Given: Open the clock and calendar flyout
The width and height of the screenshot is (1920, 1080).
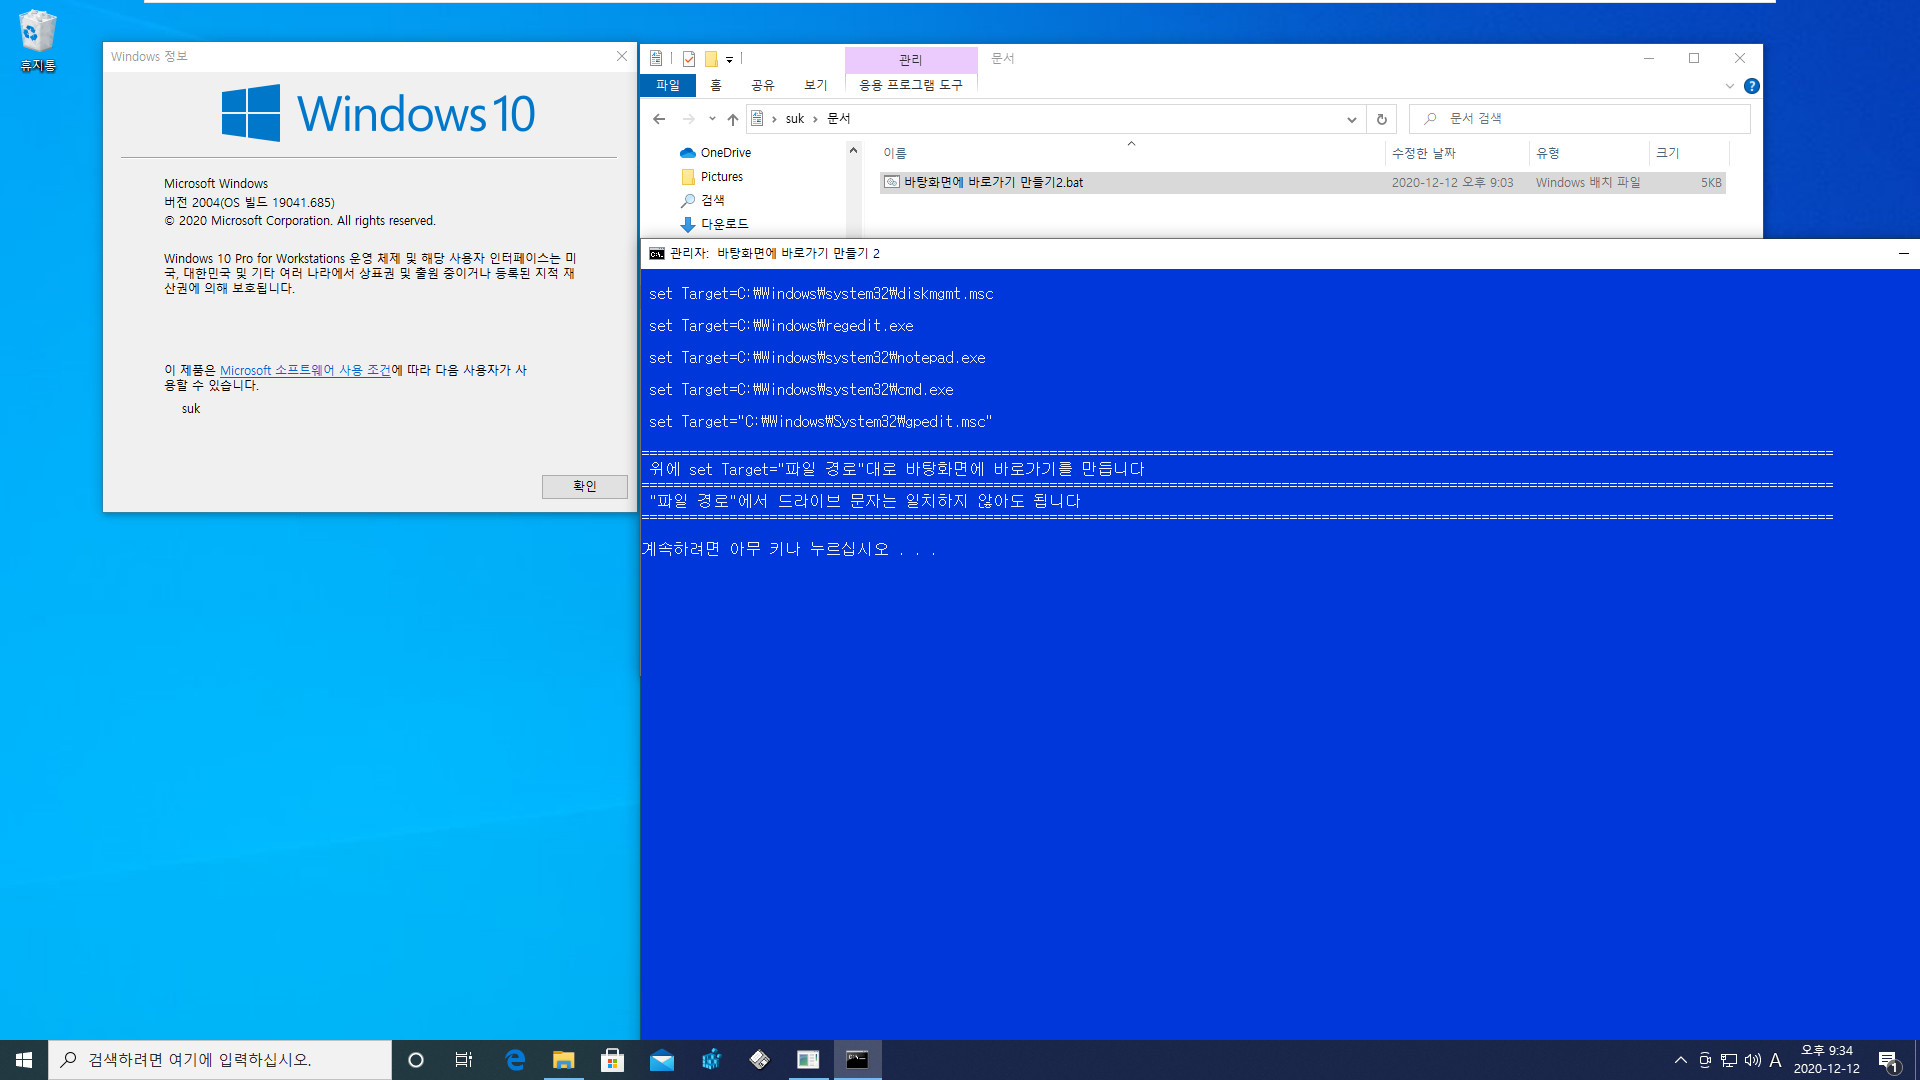Looking at the screenshot, I should 1827,1060.
